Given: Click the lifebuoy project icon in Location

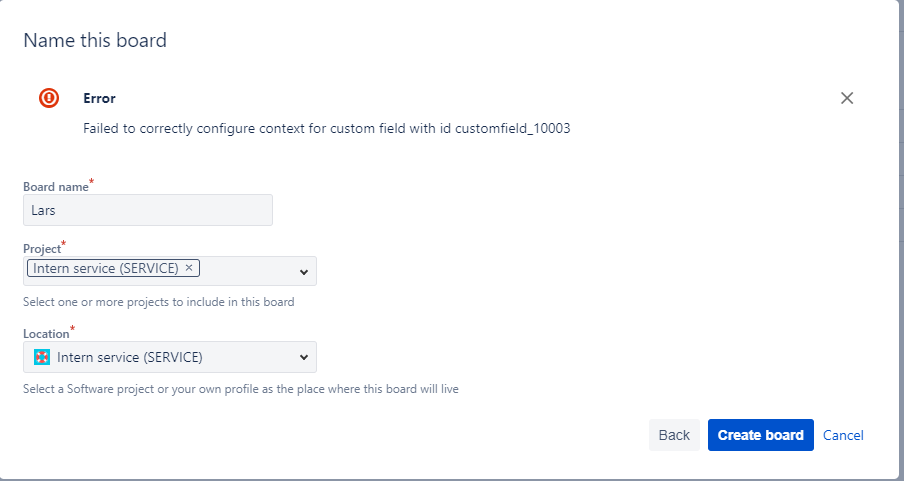Looking at the screenshot, I should coord(42,357).
